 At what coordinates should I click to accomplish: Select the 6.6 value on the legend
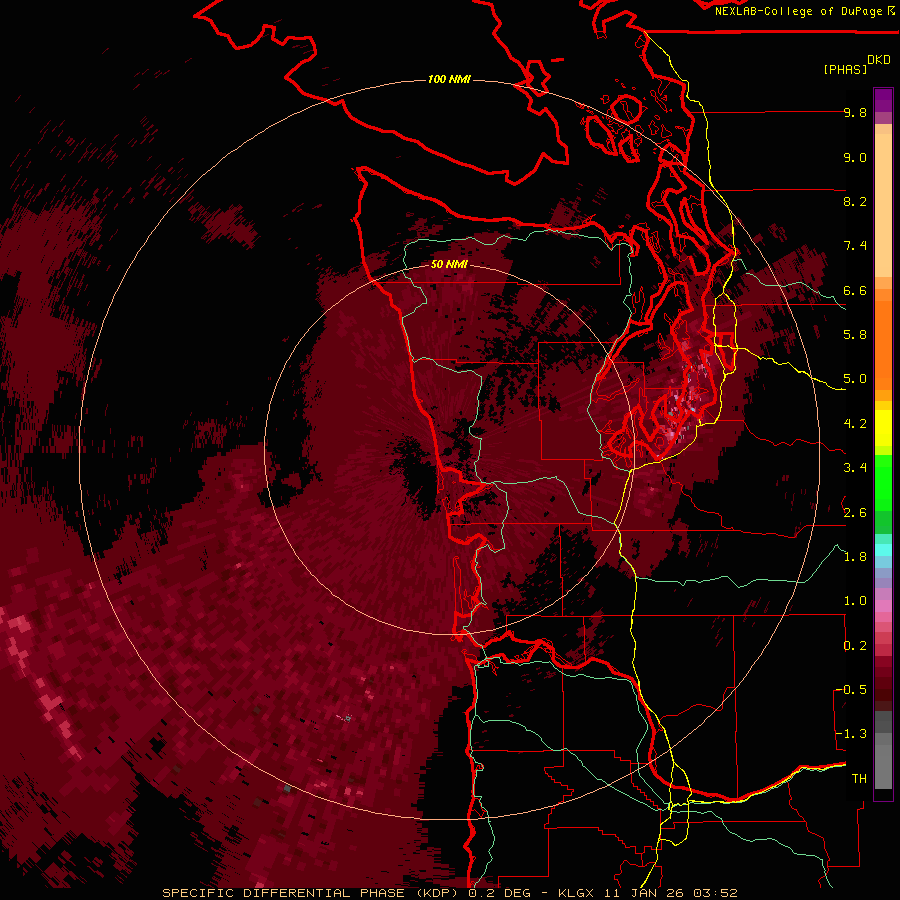[x=855, y=290]
